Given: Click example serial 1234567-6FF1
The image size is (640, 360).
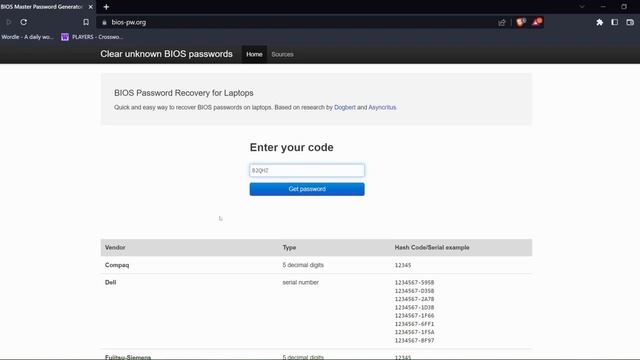Looking at the screenshot, I should tap(414, 324).
